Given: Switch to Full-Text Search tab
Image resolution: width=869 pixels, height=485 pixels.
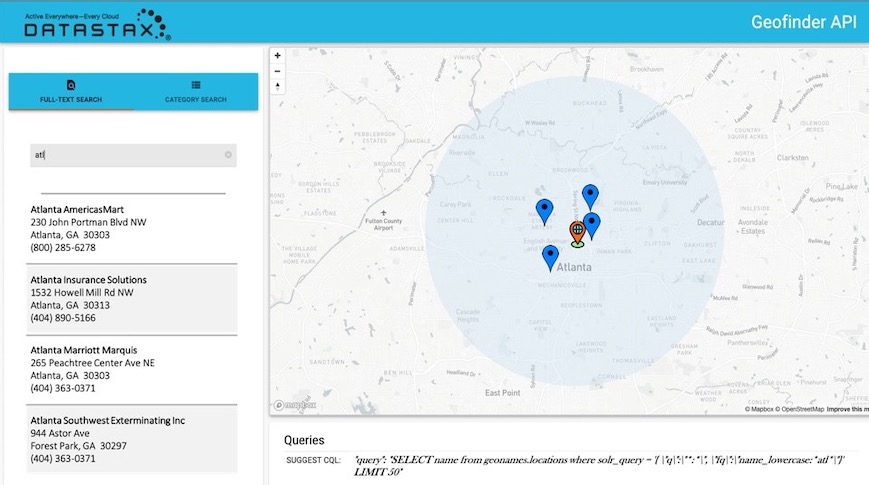Looking at the screenshot, I should pos(71,91).
